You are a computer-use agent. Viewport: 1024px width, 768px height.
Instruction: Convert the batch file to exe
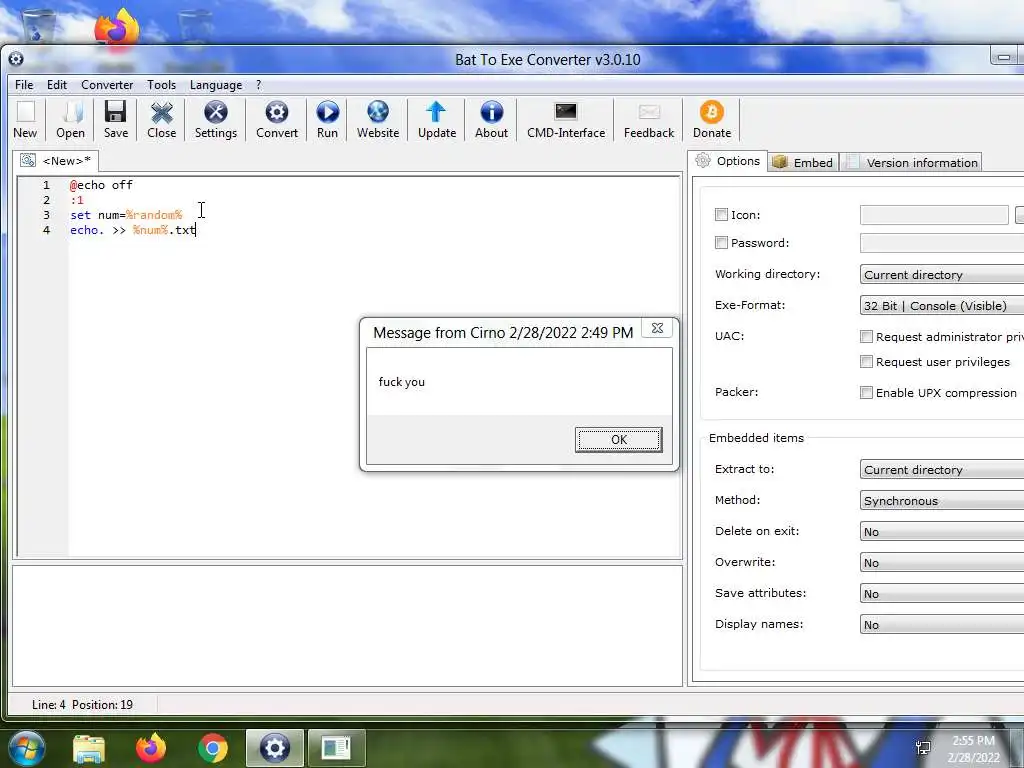tap(277, 119)
